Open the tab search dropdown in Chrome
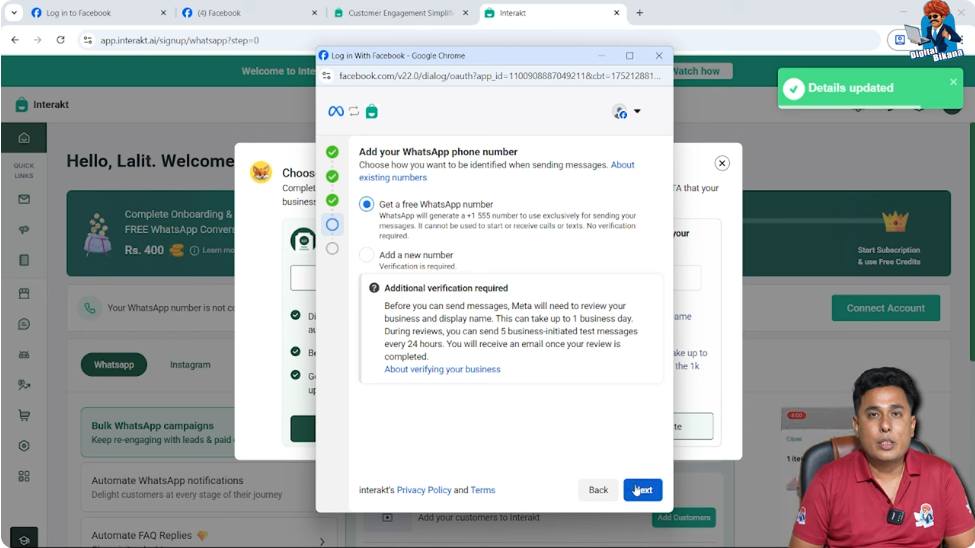The width and height of the screenshot is (975, 548). [14, 12]
